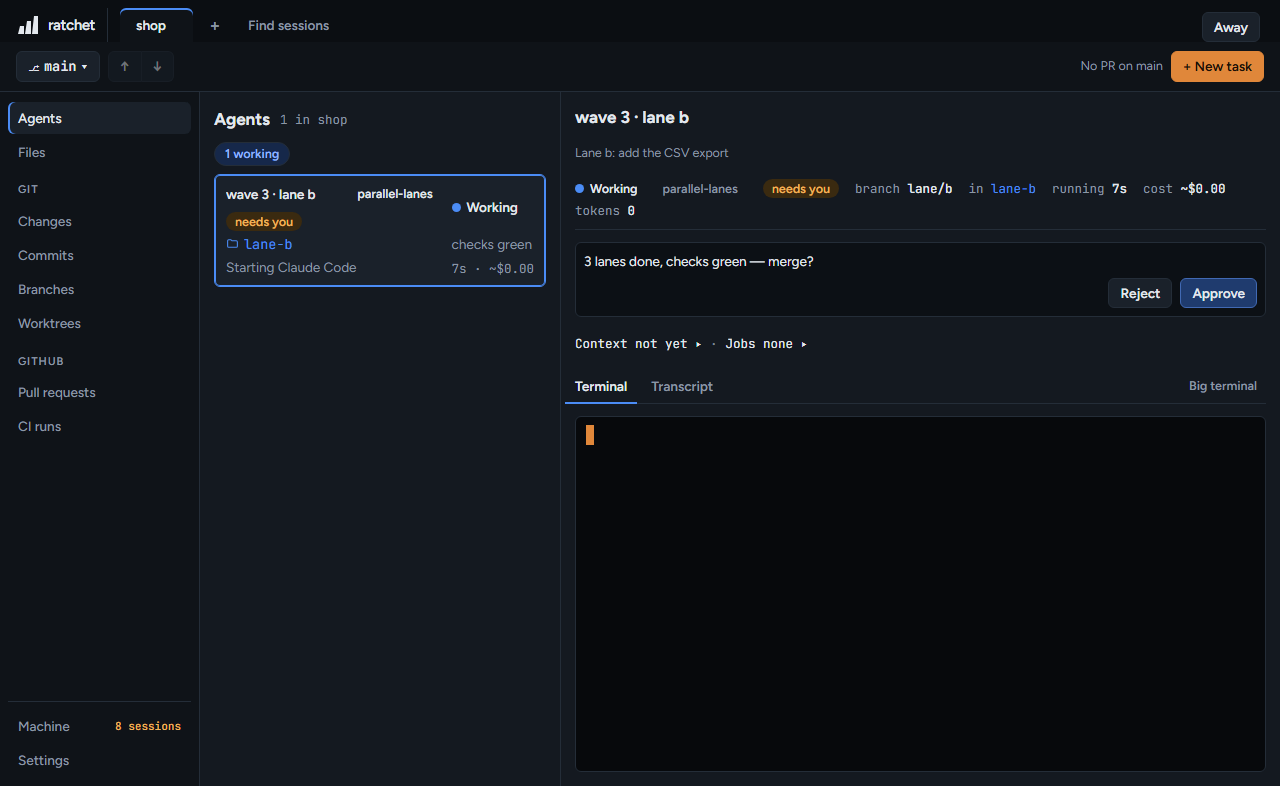1280x786 pixels.
Task: Open Pull requests in the sidebar
Action: click(99, 392)
